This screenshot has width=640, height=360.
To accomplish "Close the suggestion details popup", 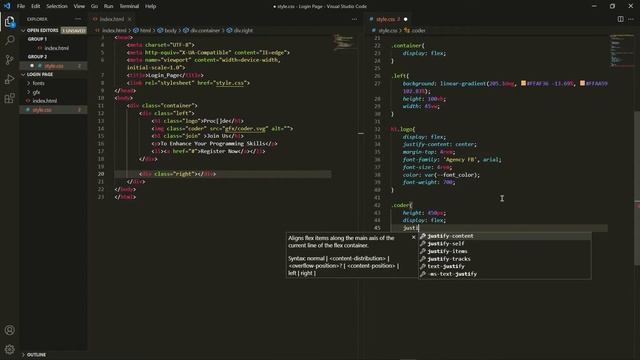I will click(x=413, y=237).
